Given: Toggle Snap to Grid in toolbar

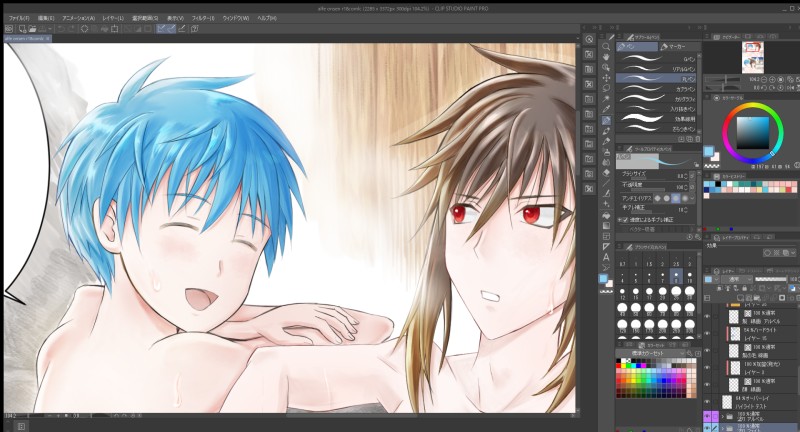Looking at the screenshot, I should 181,29.
